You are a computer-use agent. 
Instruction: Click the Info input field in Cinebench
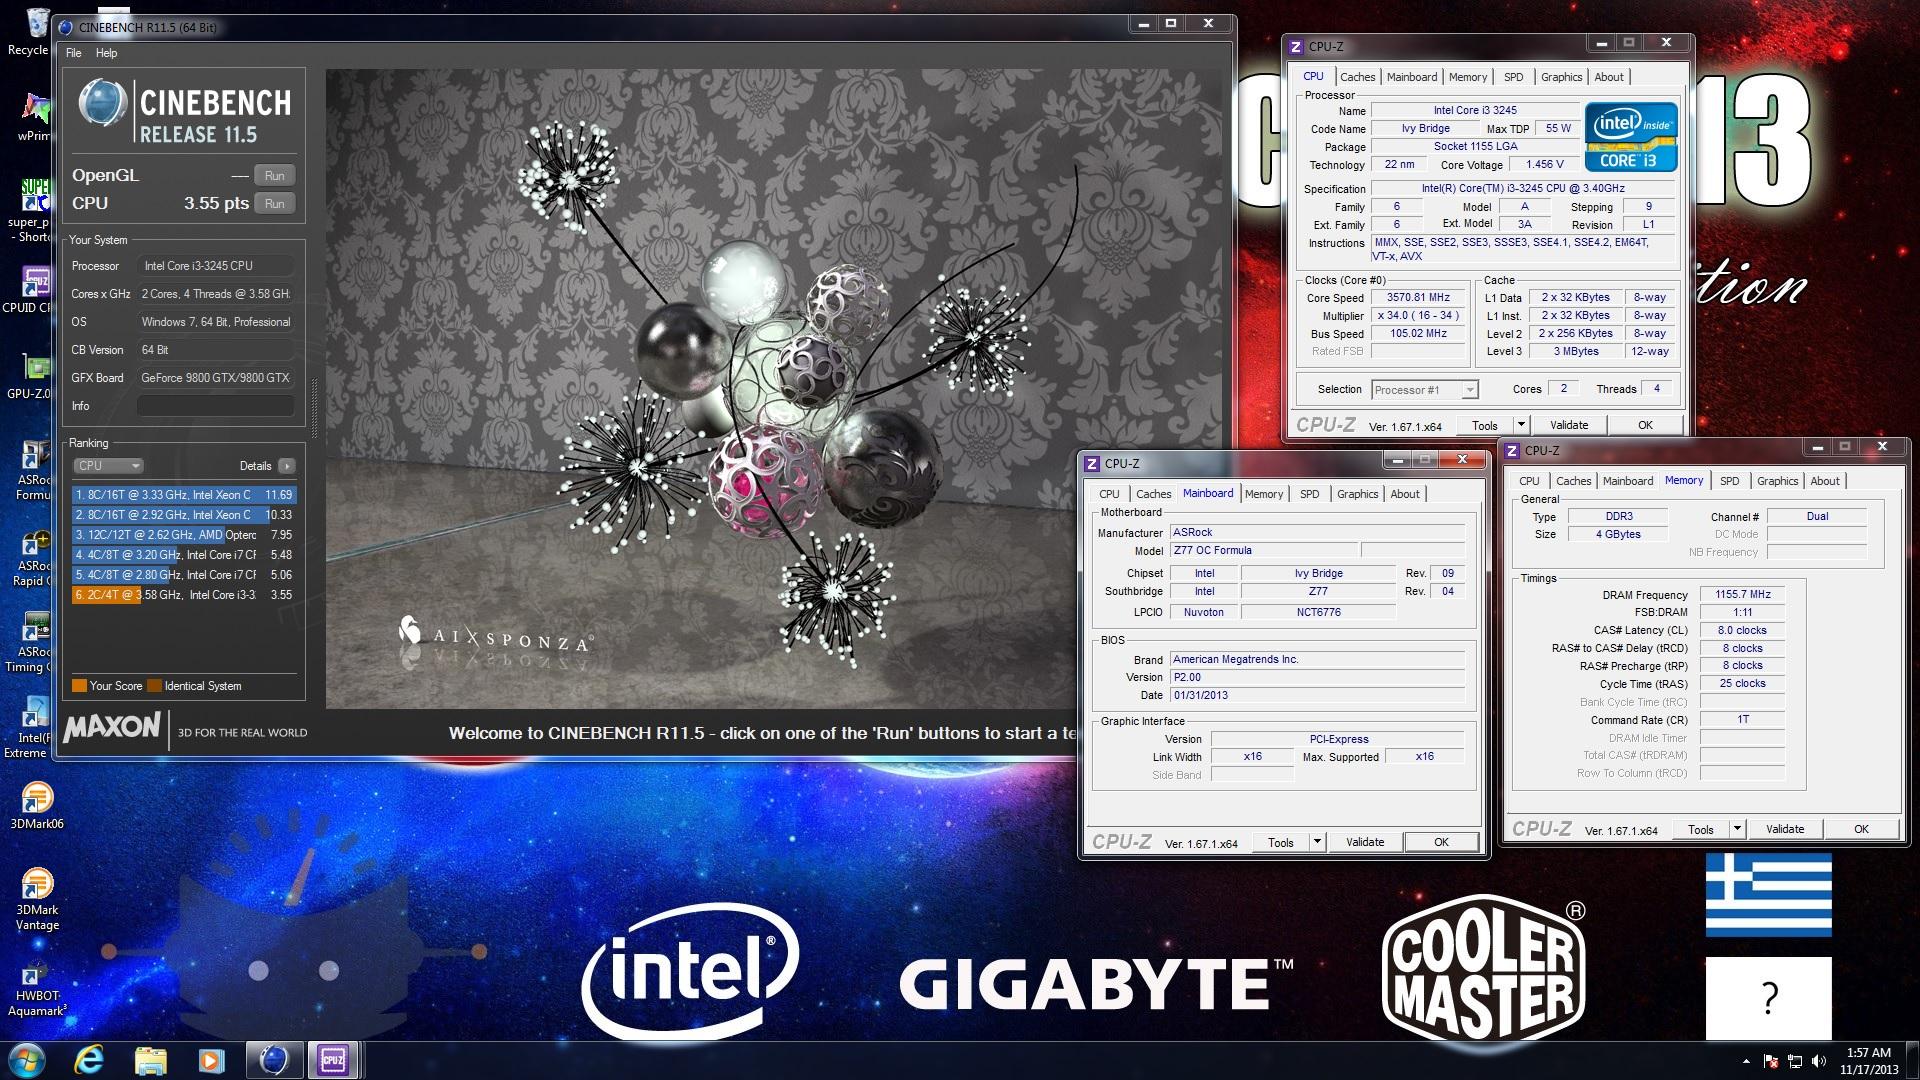[x=215, y=406]
